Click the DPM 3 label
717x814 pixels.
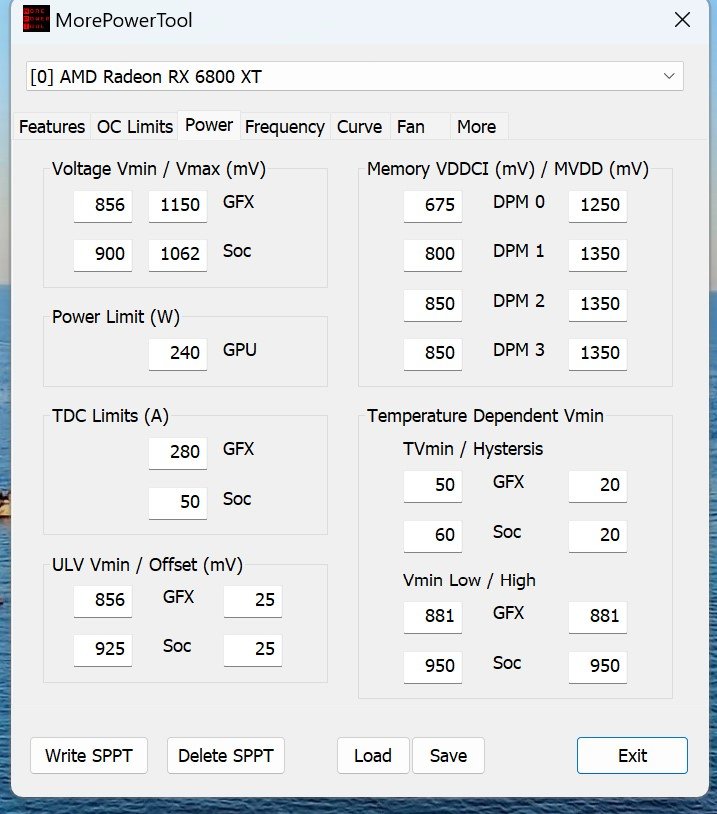pyautogui.click(x=518, y=350)
